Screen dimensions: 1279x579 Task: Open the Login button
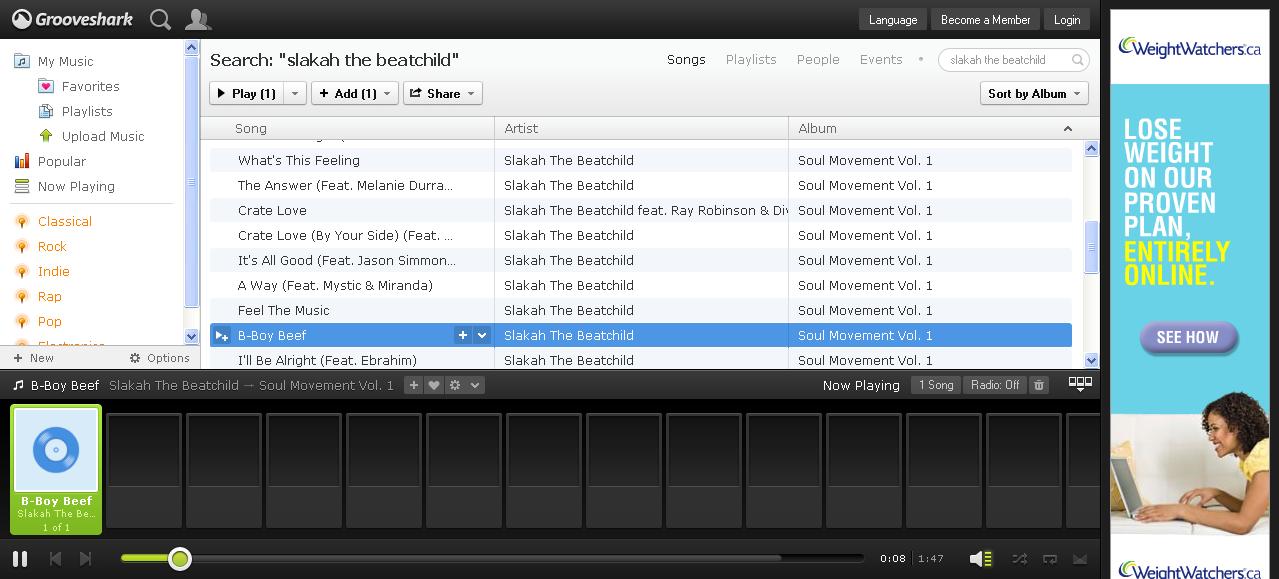click(x=1066, y=19)
